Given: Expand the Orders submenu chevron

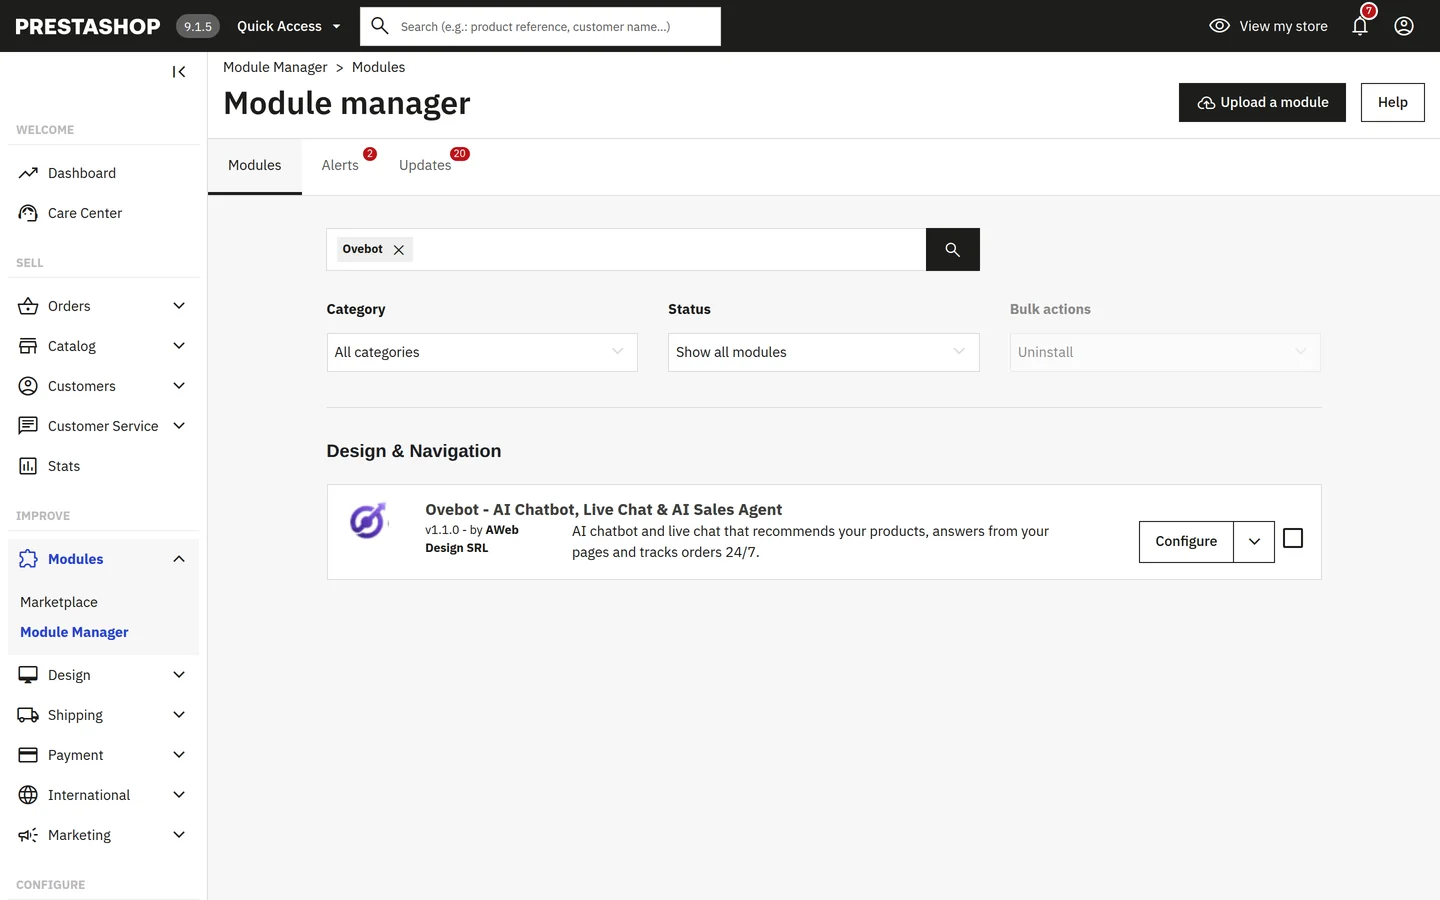Looking at the screenshot, I should (179, 306).
